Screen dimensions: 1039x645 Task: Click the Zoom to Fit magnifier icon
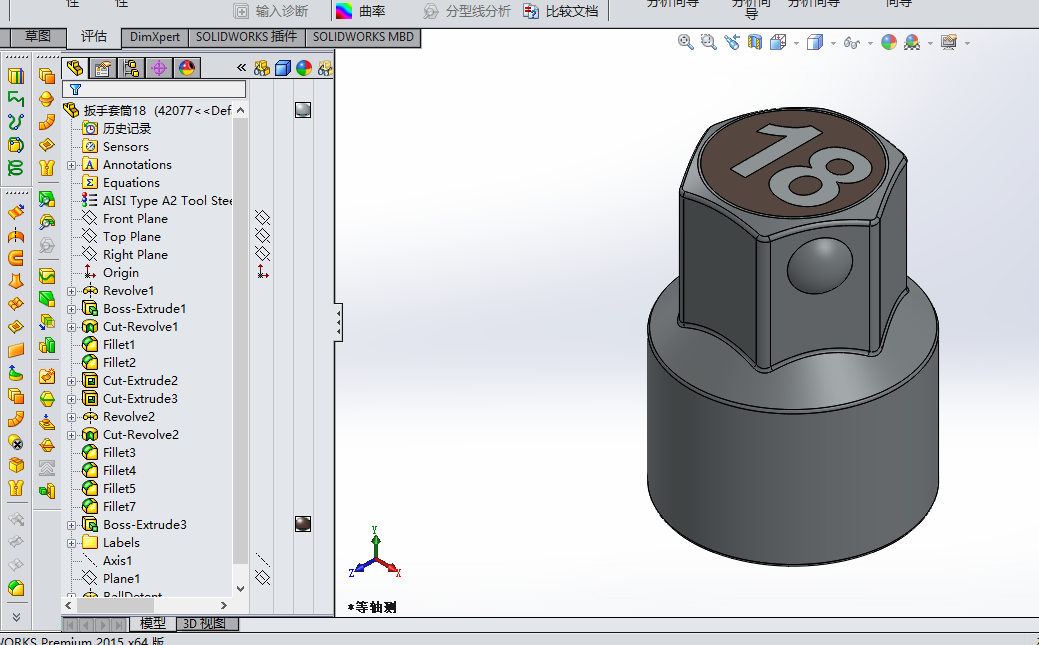point(685,42)
